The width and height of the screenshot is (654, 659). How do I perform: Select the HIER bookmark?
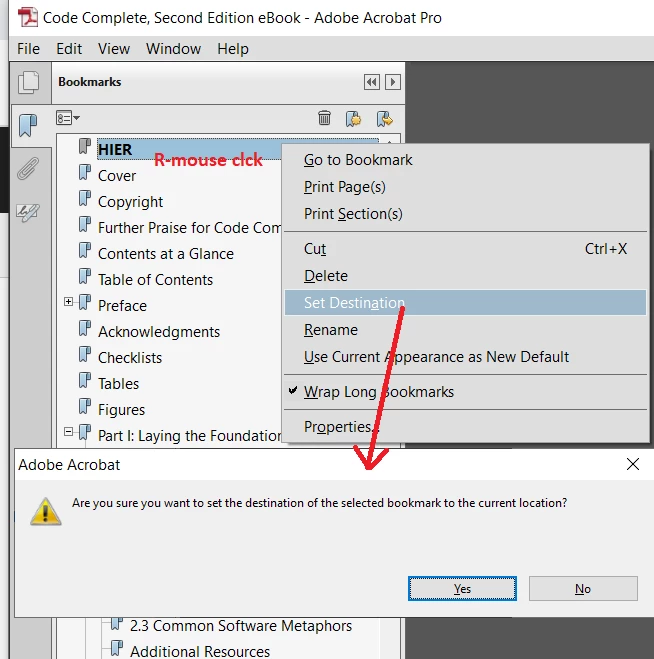click(115, 150)
